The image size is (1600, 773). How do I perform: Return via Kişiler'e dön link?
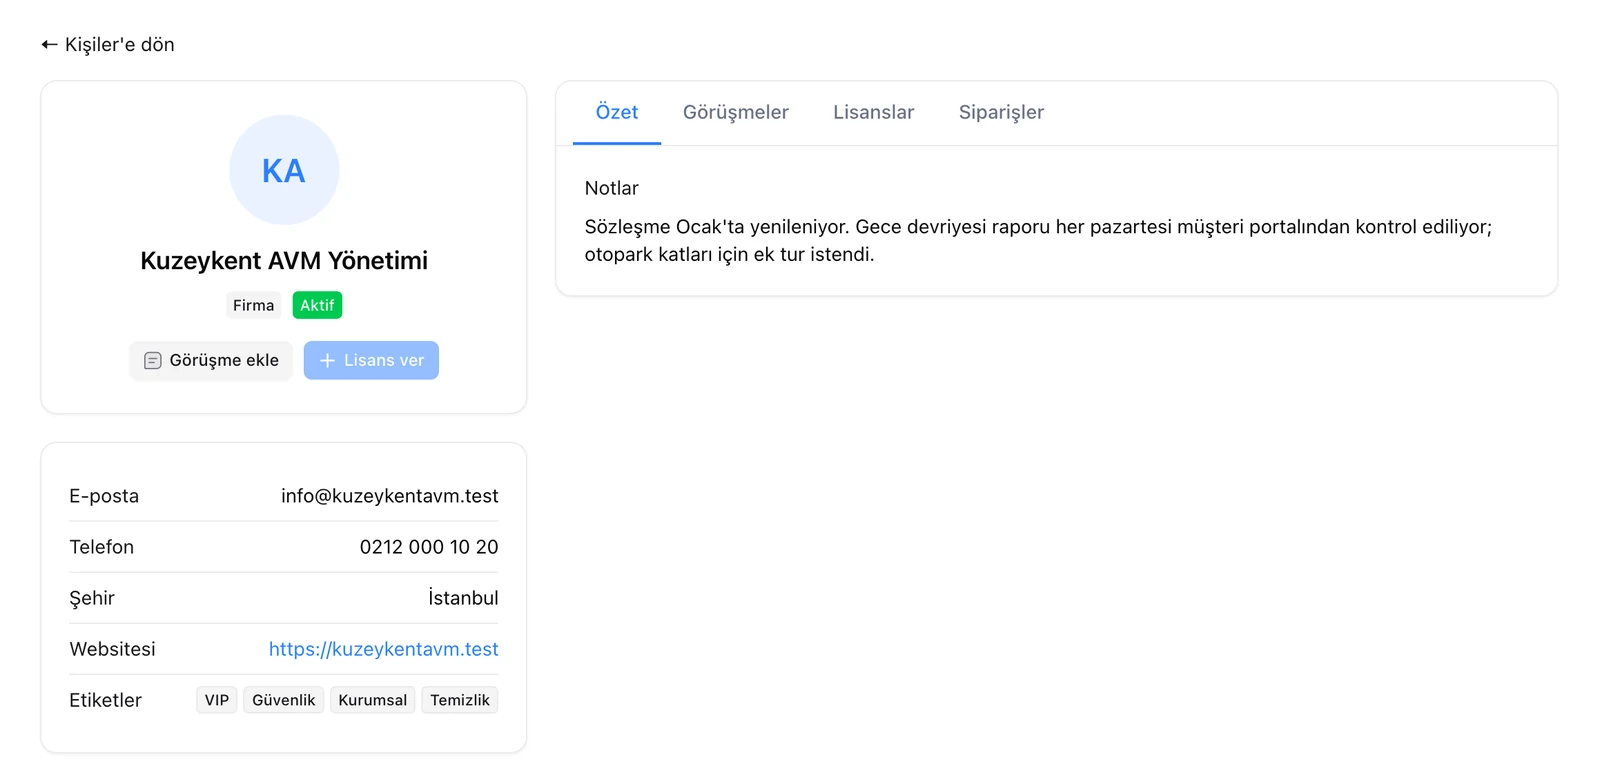click(108, 45)
